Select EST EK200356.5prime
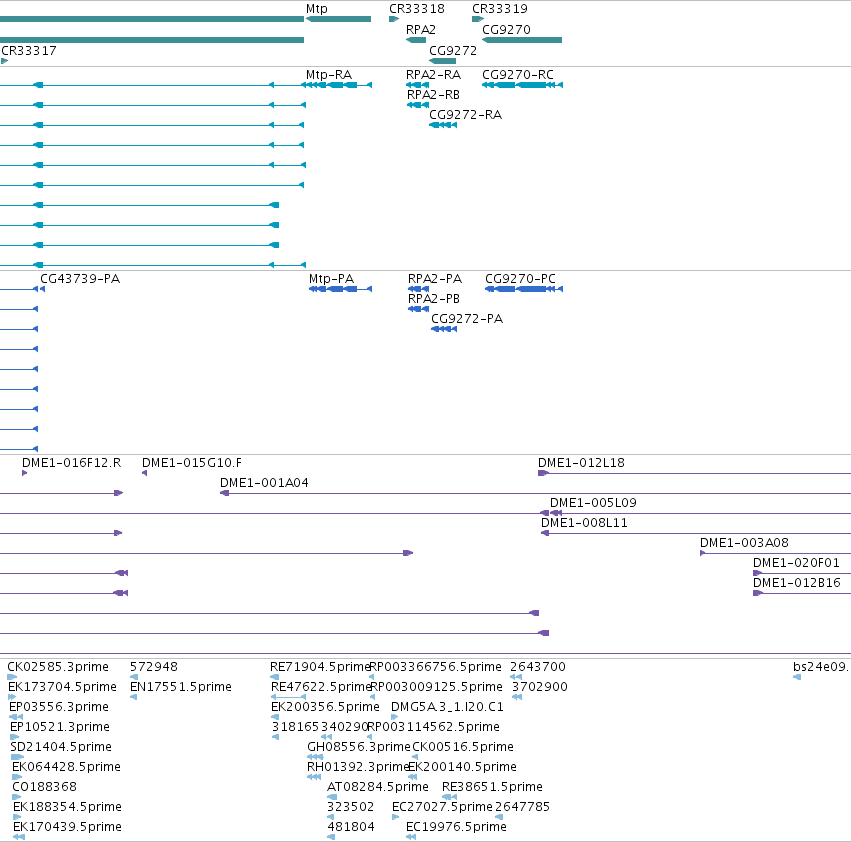 click(325, 707)
